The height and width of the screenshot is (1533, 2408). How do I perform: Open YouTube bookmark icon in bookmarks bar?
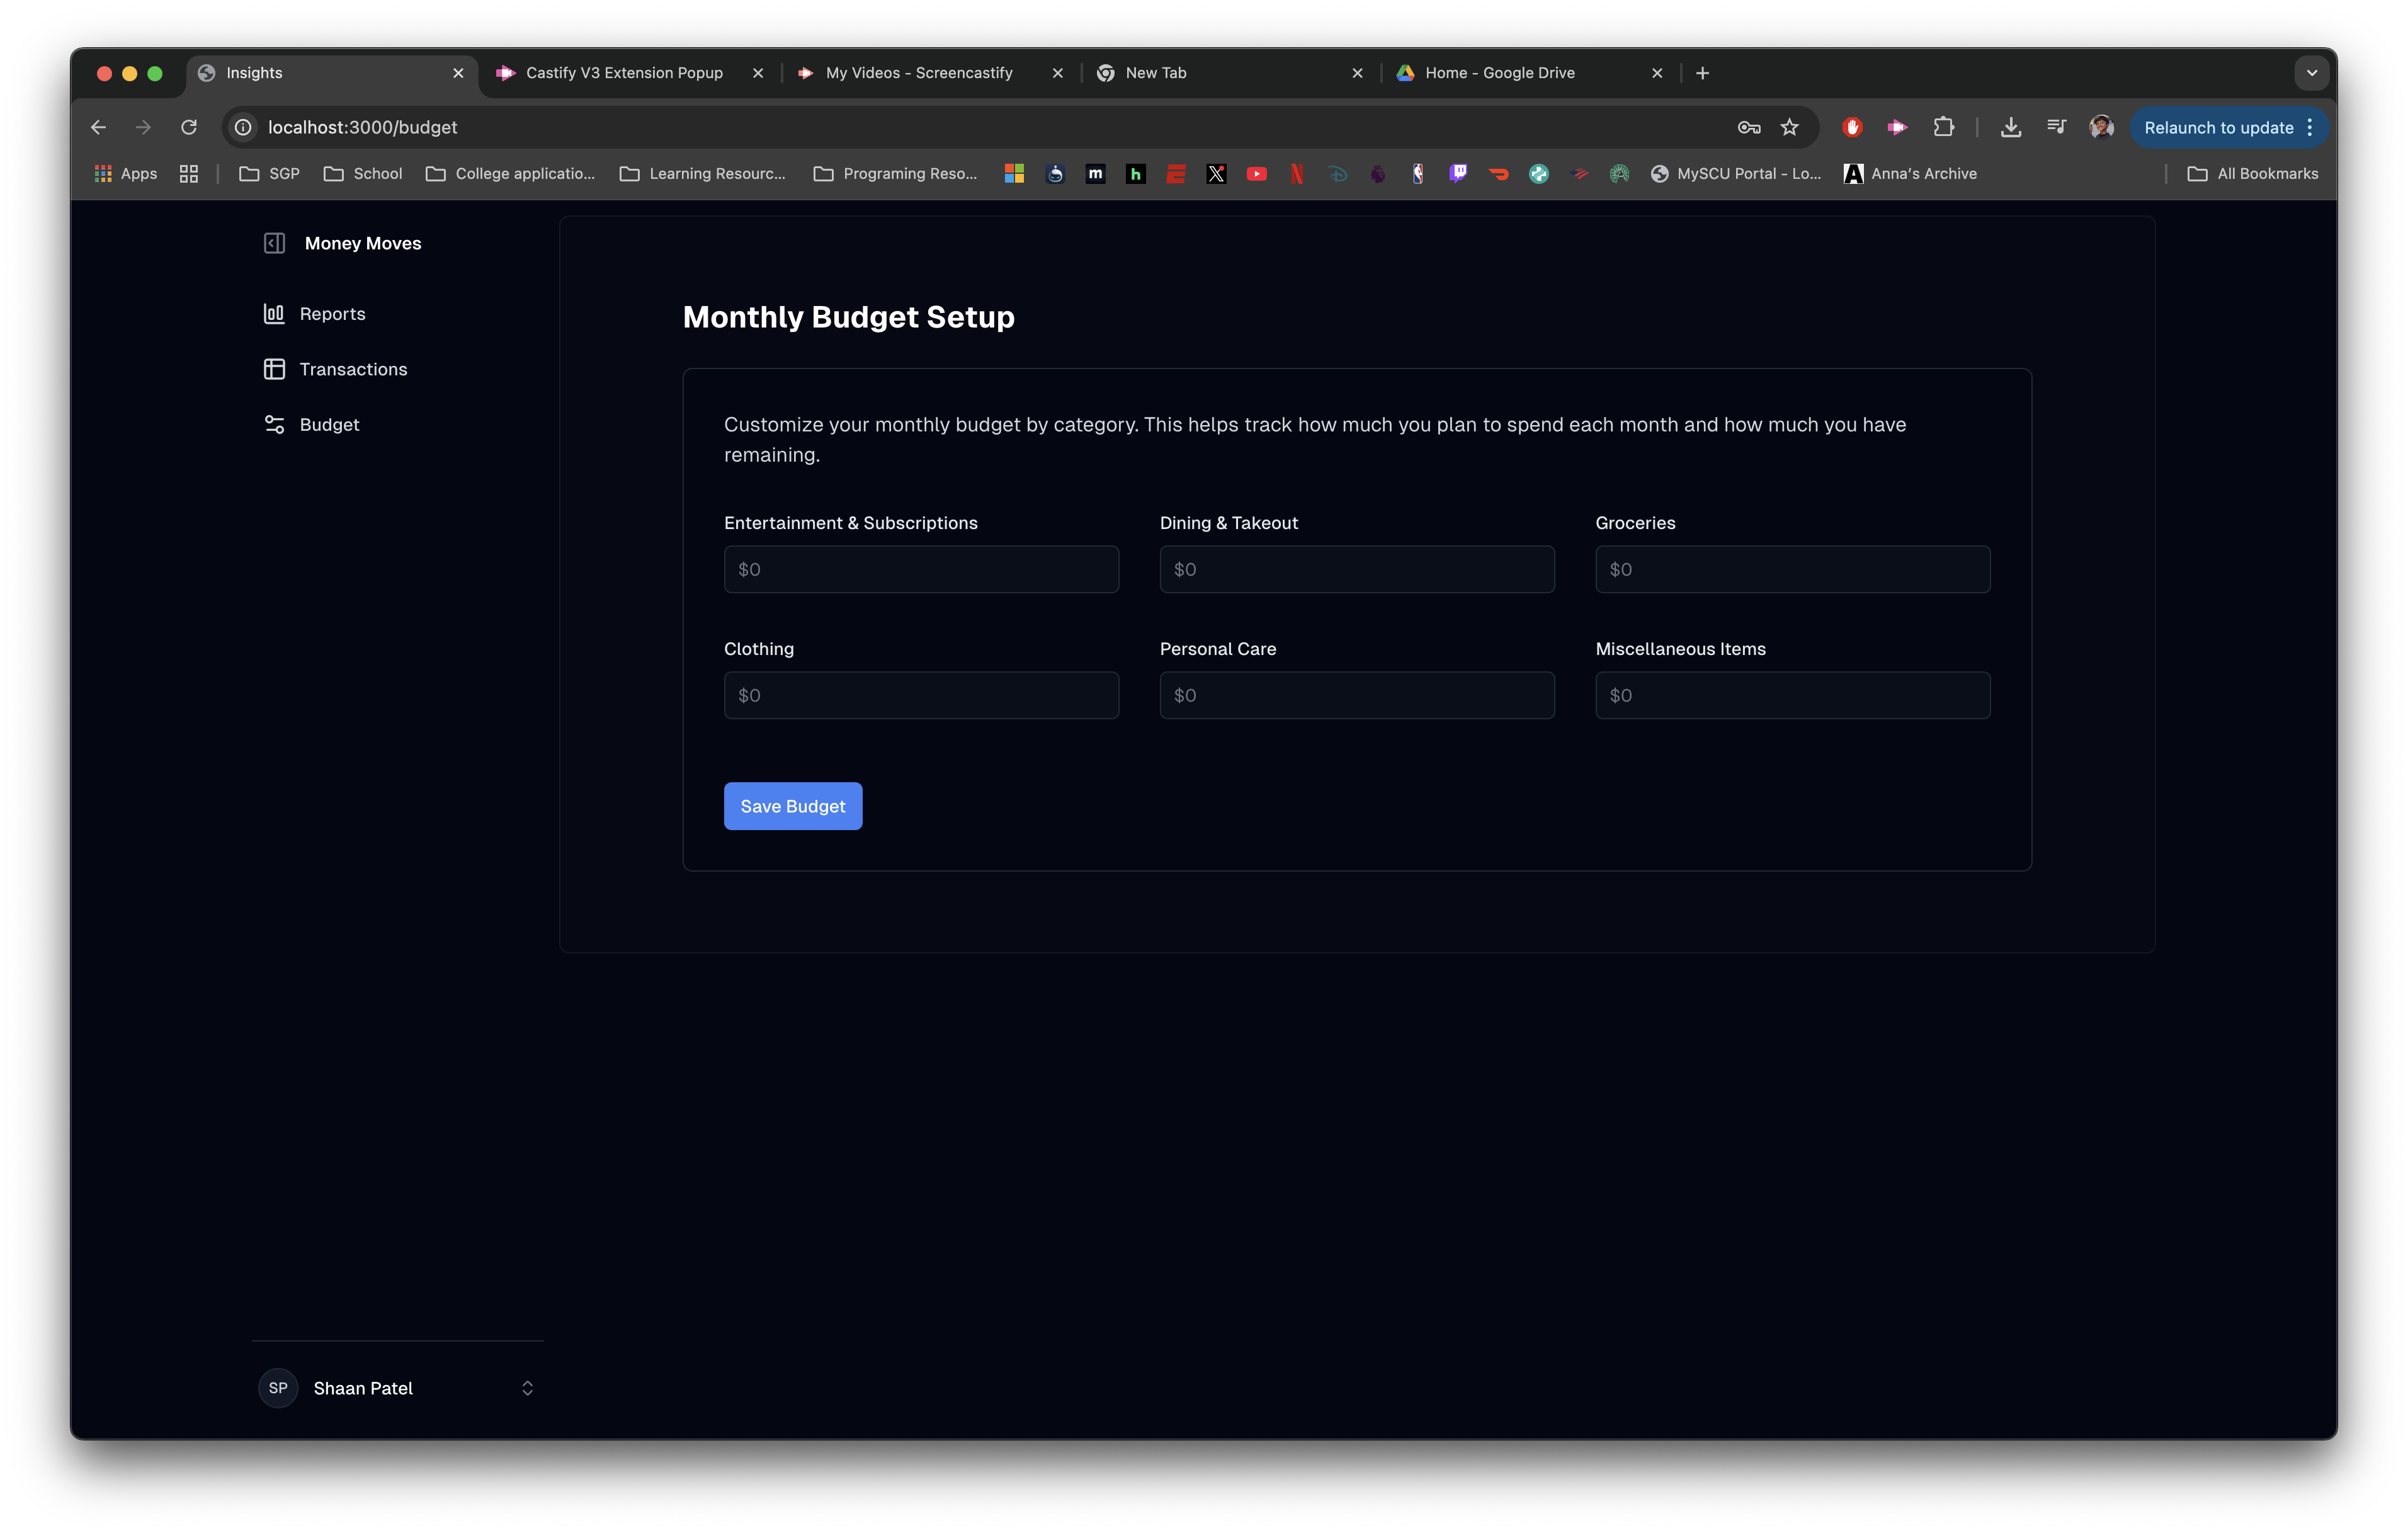pos(1256,174)
